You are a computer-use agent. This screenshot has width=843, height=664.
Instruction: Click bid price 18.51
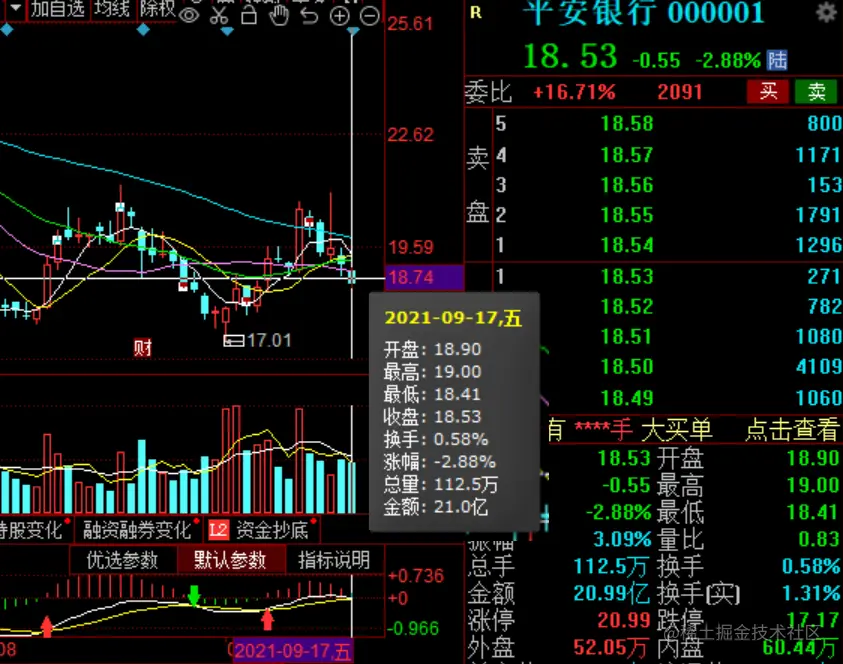626,337
